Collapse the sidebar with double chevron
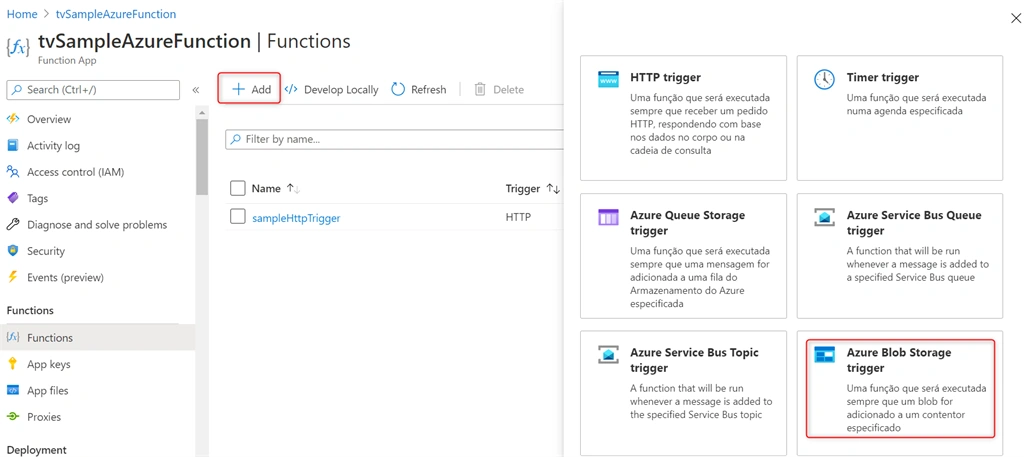 tap(195, 90)
